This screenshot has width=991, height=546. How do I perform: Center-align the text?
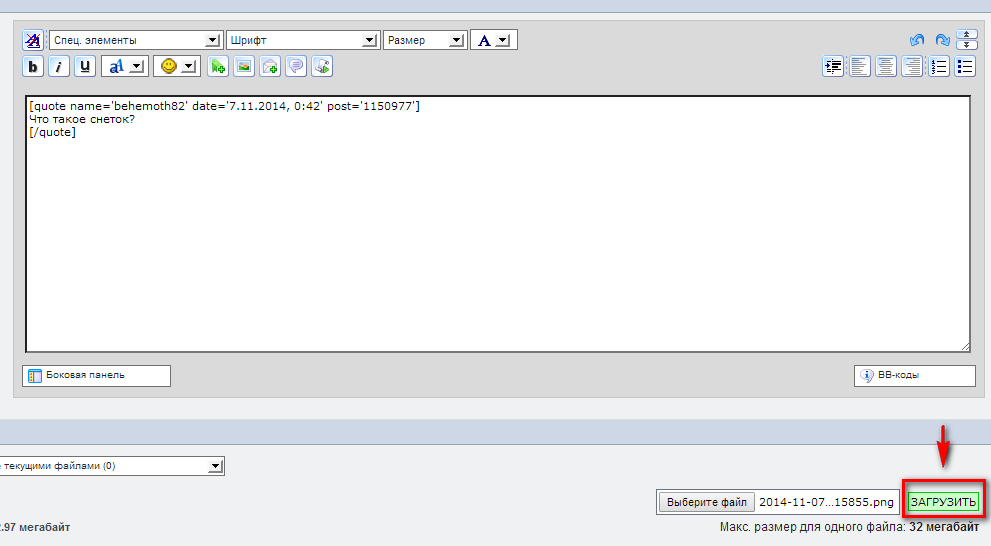[x=885, y=67]
